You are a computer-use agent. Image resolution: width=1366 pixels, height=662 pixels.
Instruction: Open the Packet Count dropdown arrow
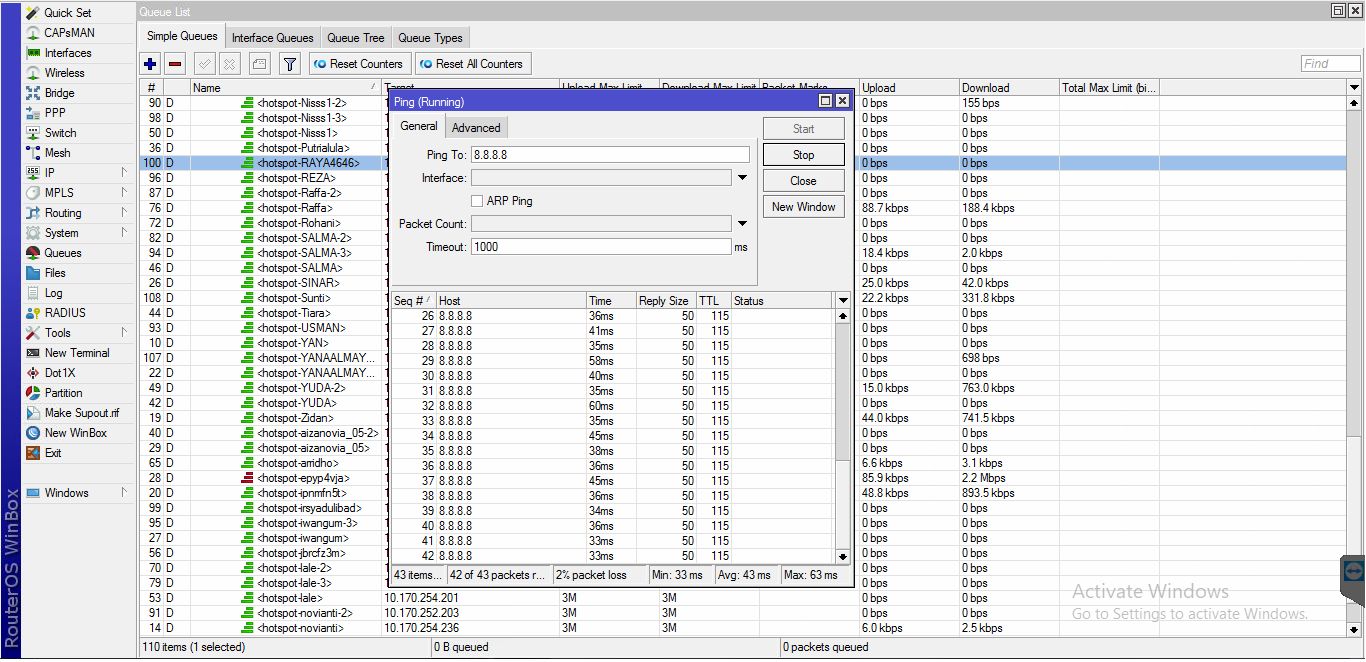(x=742, y=224)
